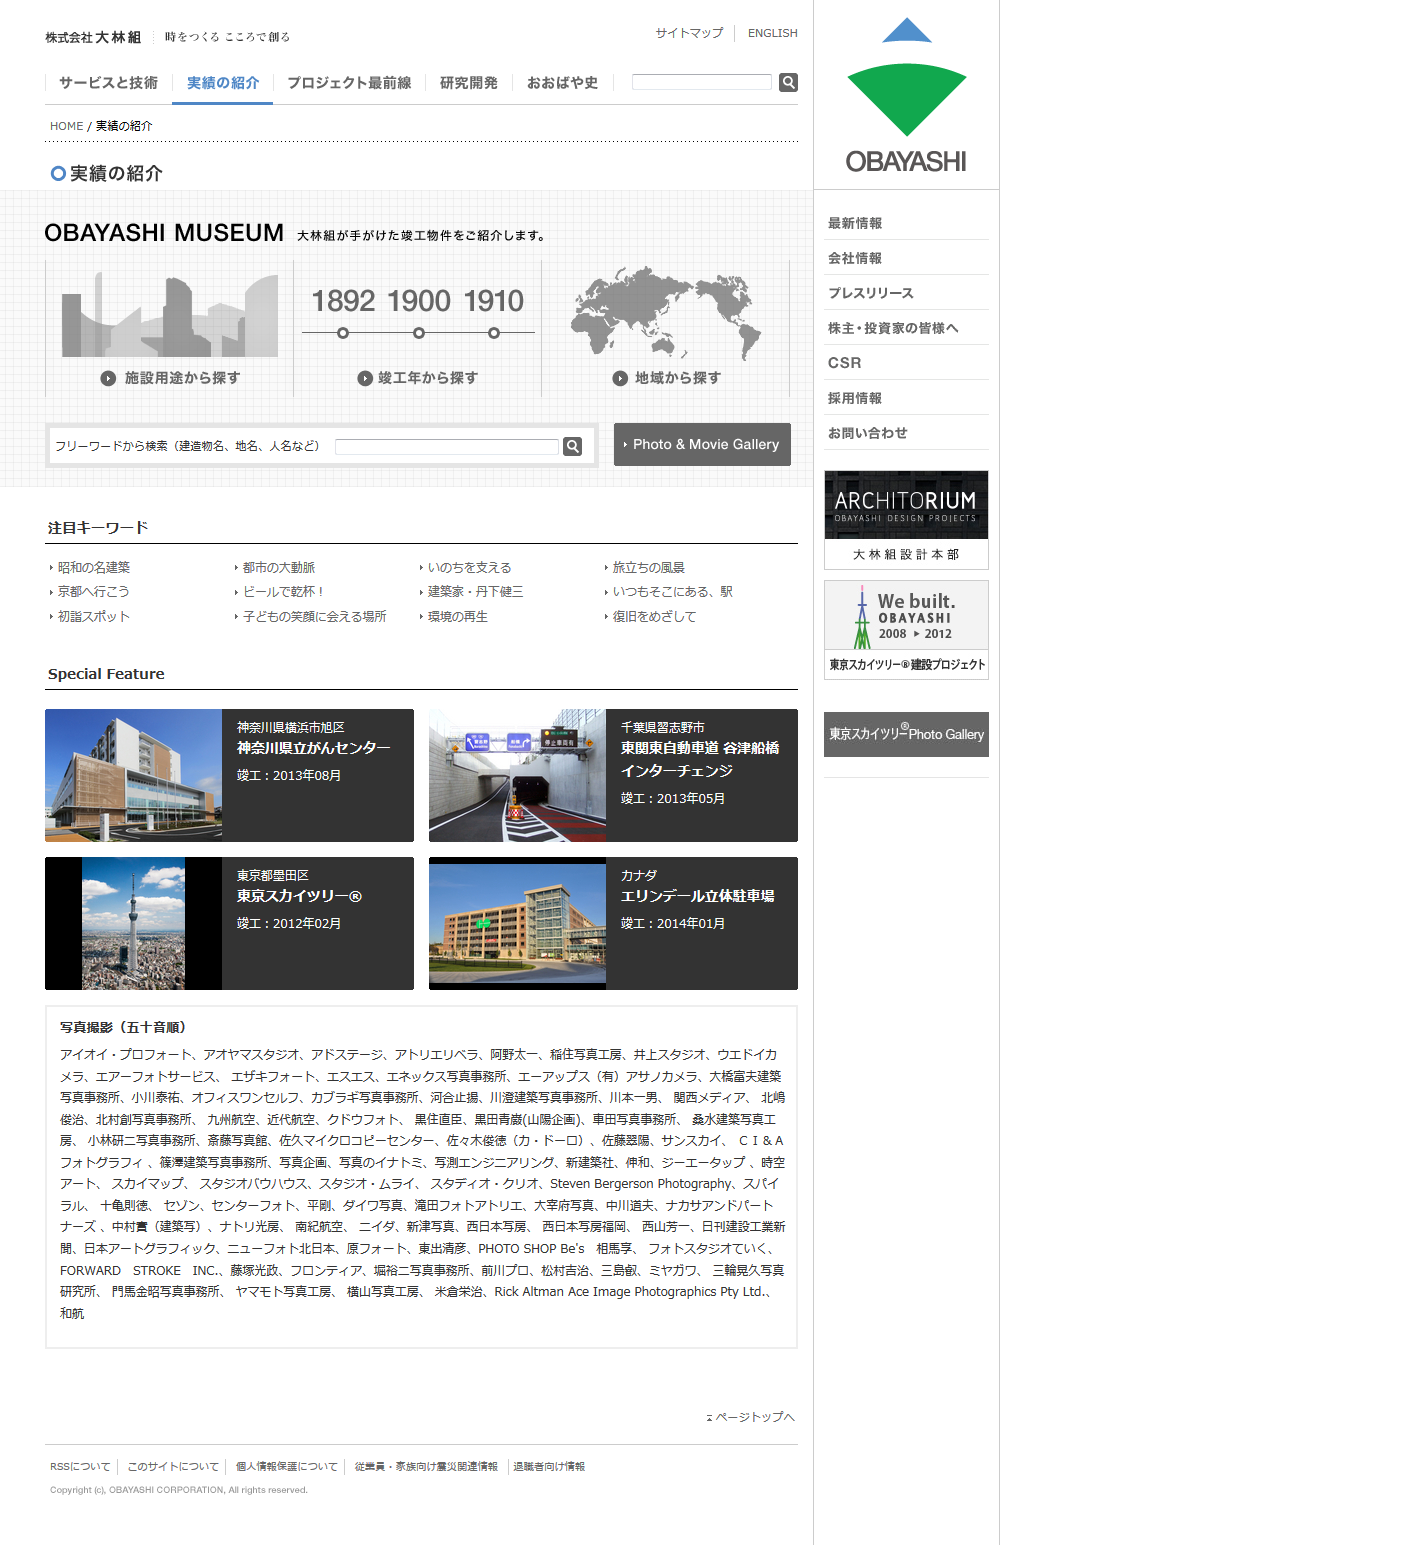
Task: Open おおばやし史 menu
Action: click(562, 83)
